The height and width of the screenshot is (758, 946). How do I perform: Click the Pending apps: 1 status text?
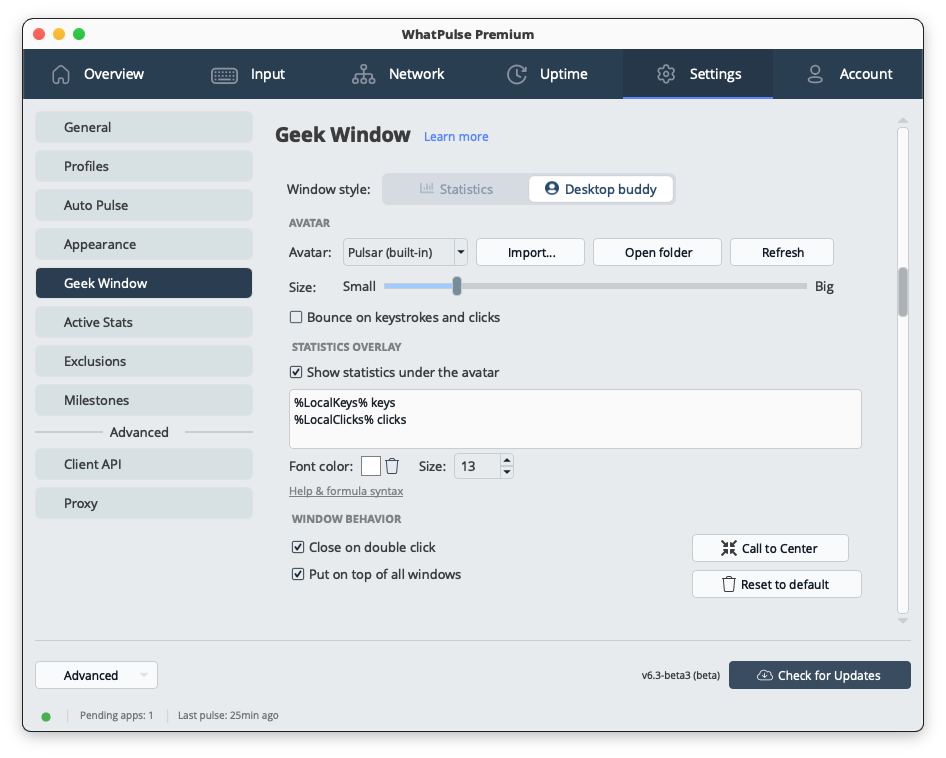click(x=116, y=716)
